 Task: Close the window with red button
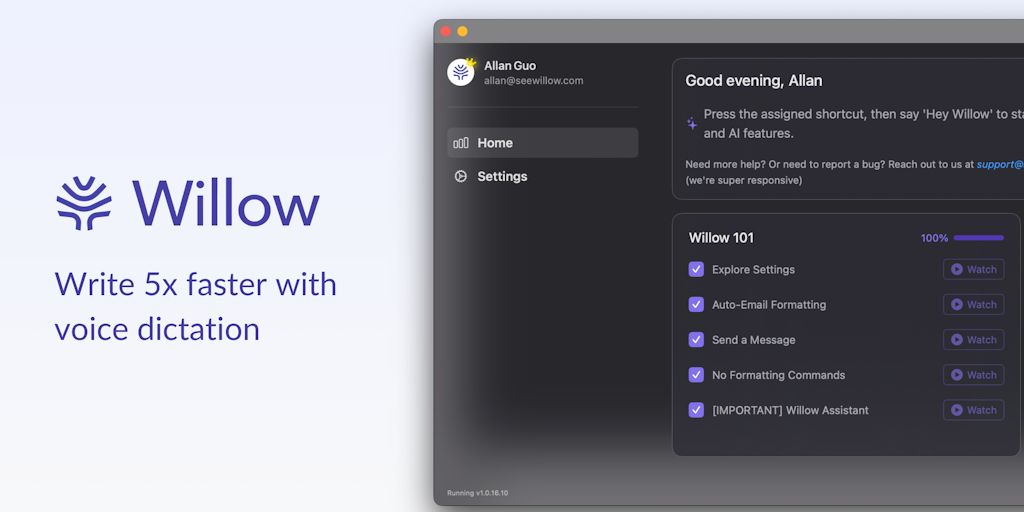[446, 31]
